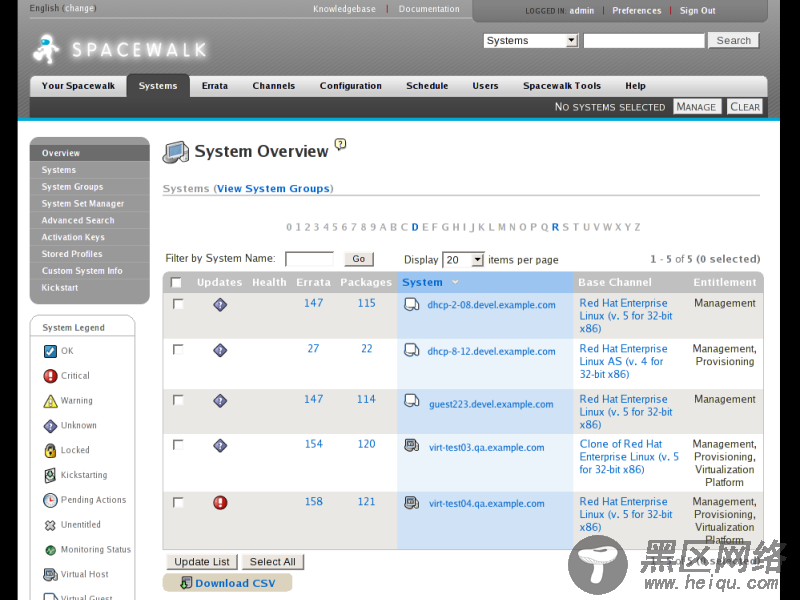Click system icon beside dhcp-8-12.devel.example.com
Screen dimensions: 800x600
(x=412, y=350)
